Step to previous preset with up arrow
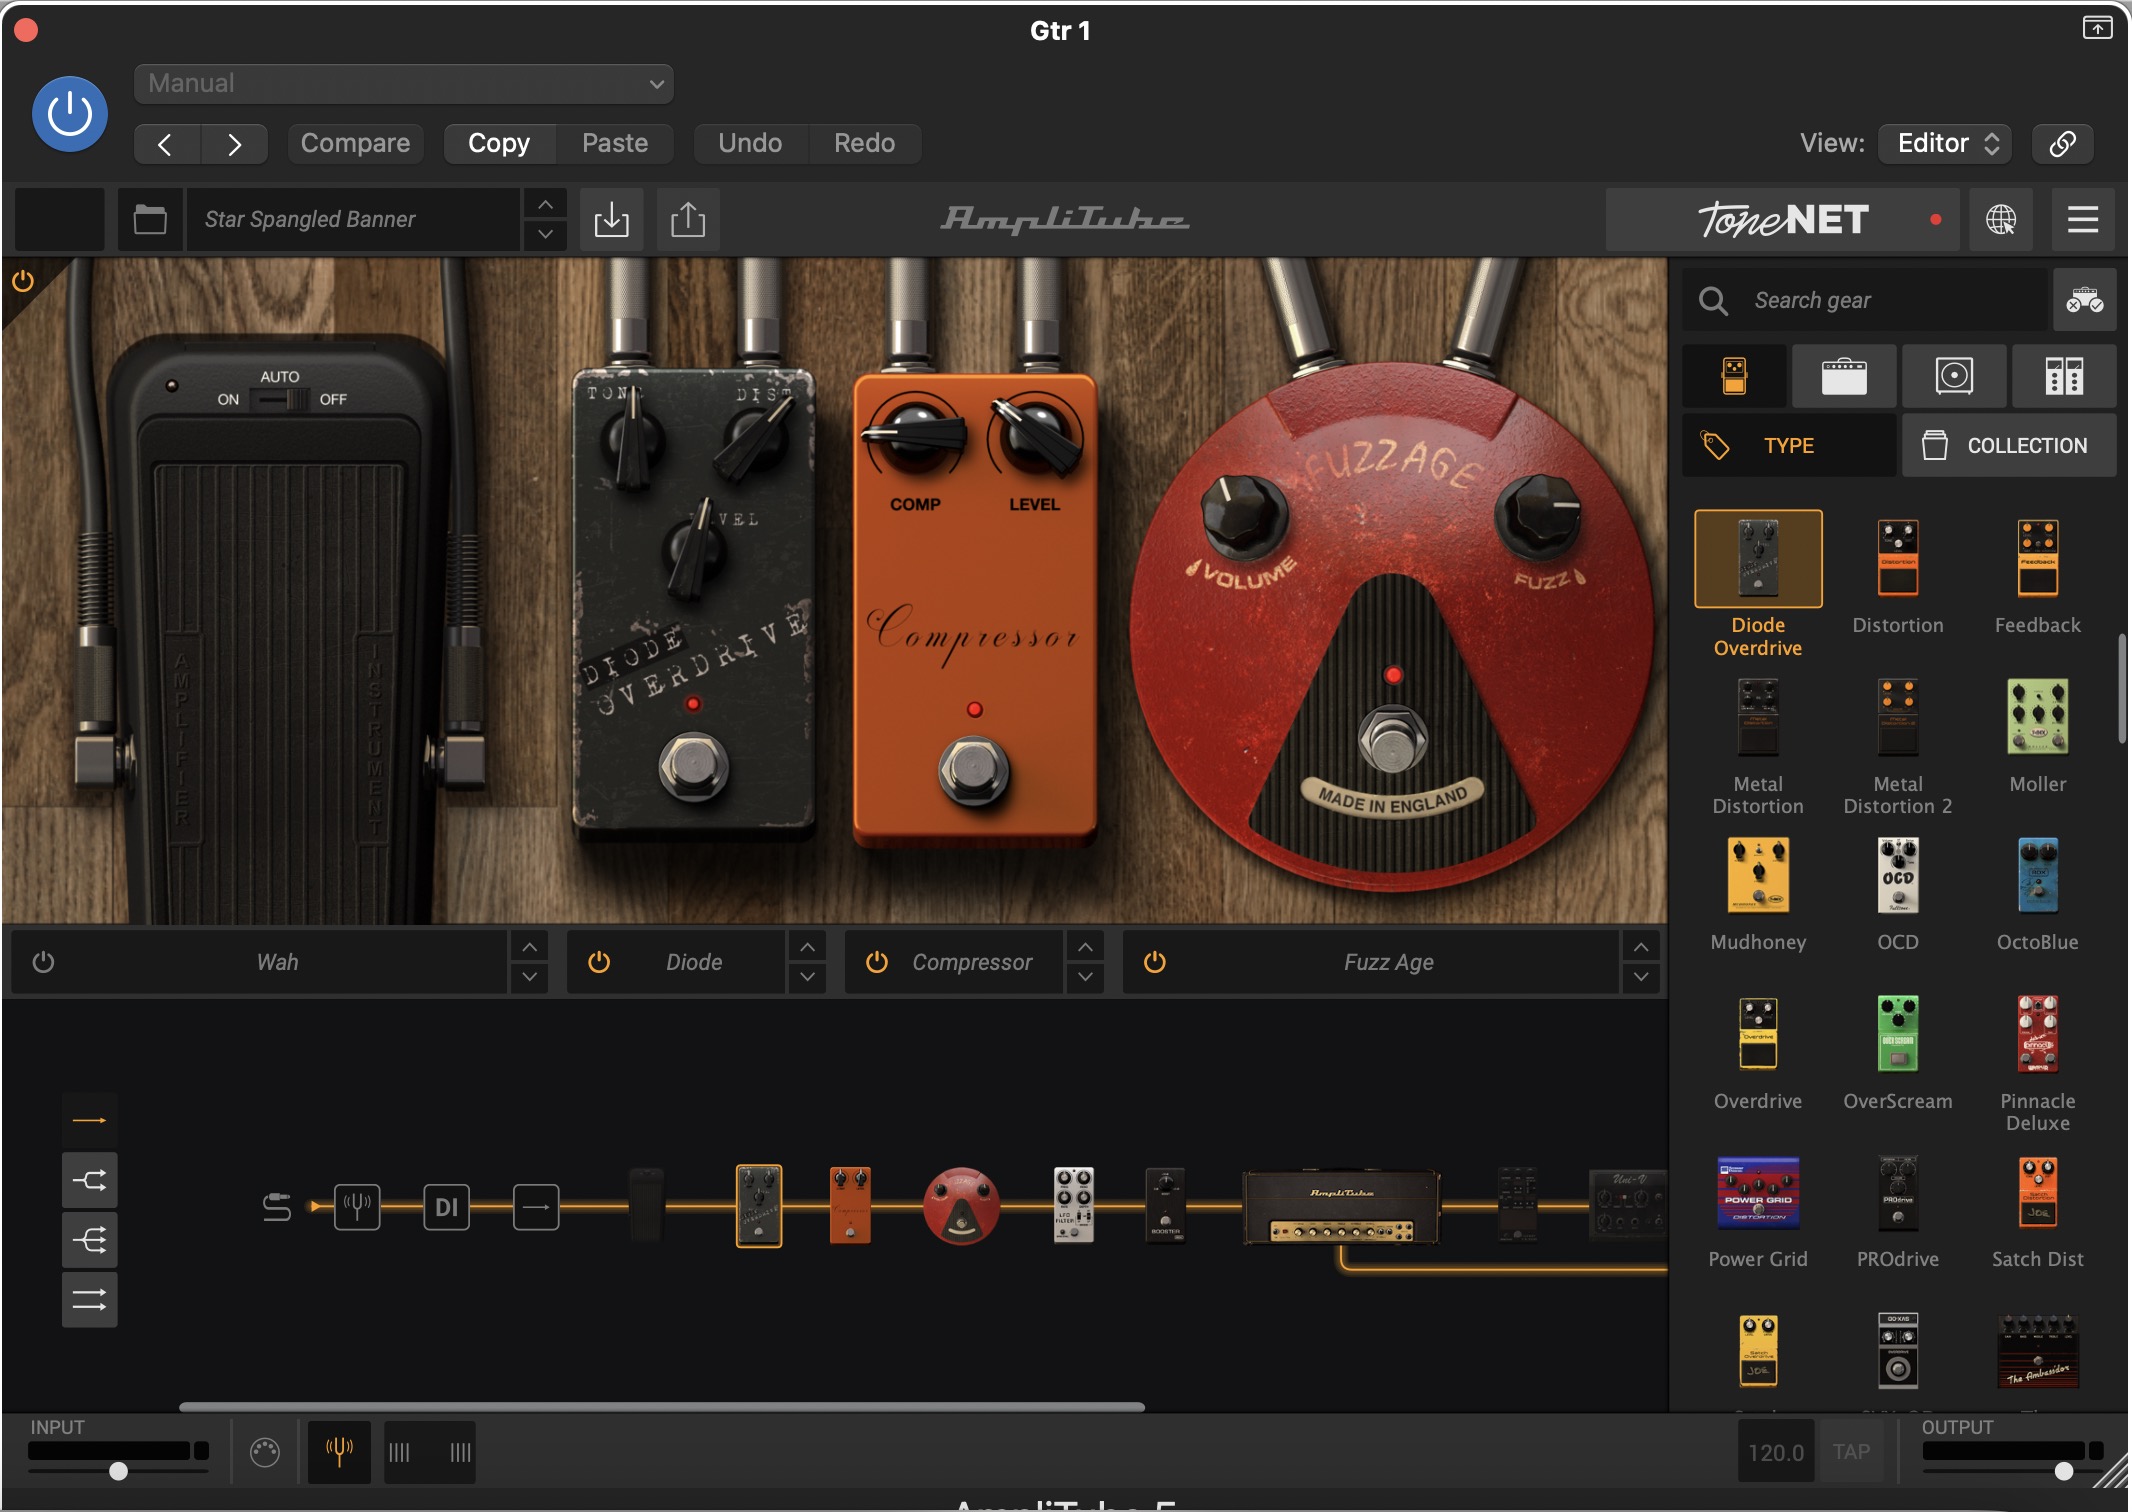The image size is (2132, 1512). click(545, 204)
